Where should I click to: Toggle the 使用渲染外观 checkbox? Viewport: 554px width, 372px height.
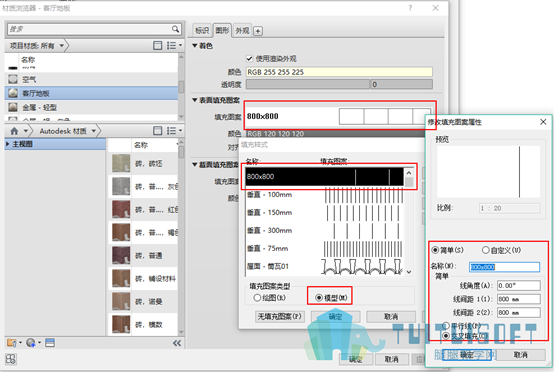coord(249,58)
